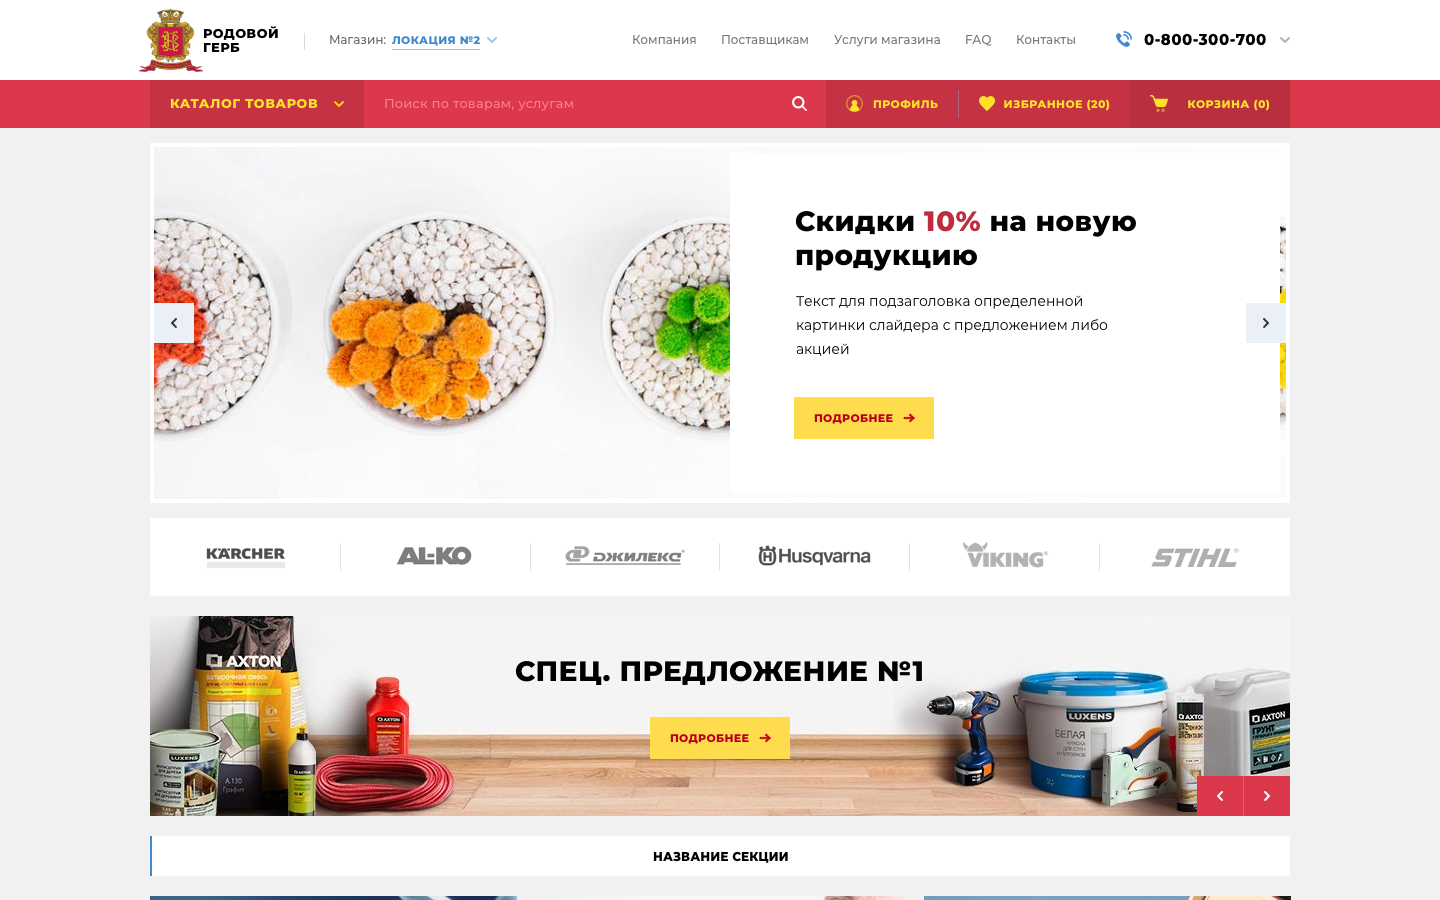Select the Husqvarna brand logo

coord(815,556)
